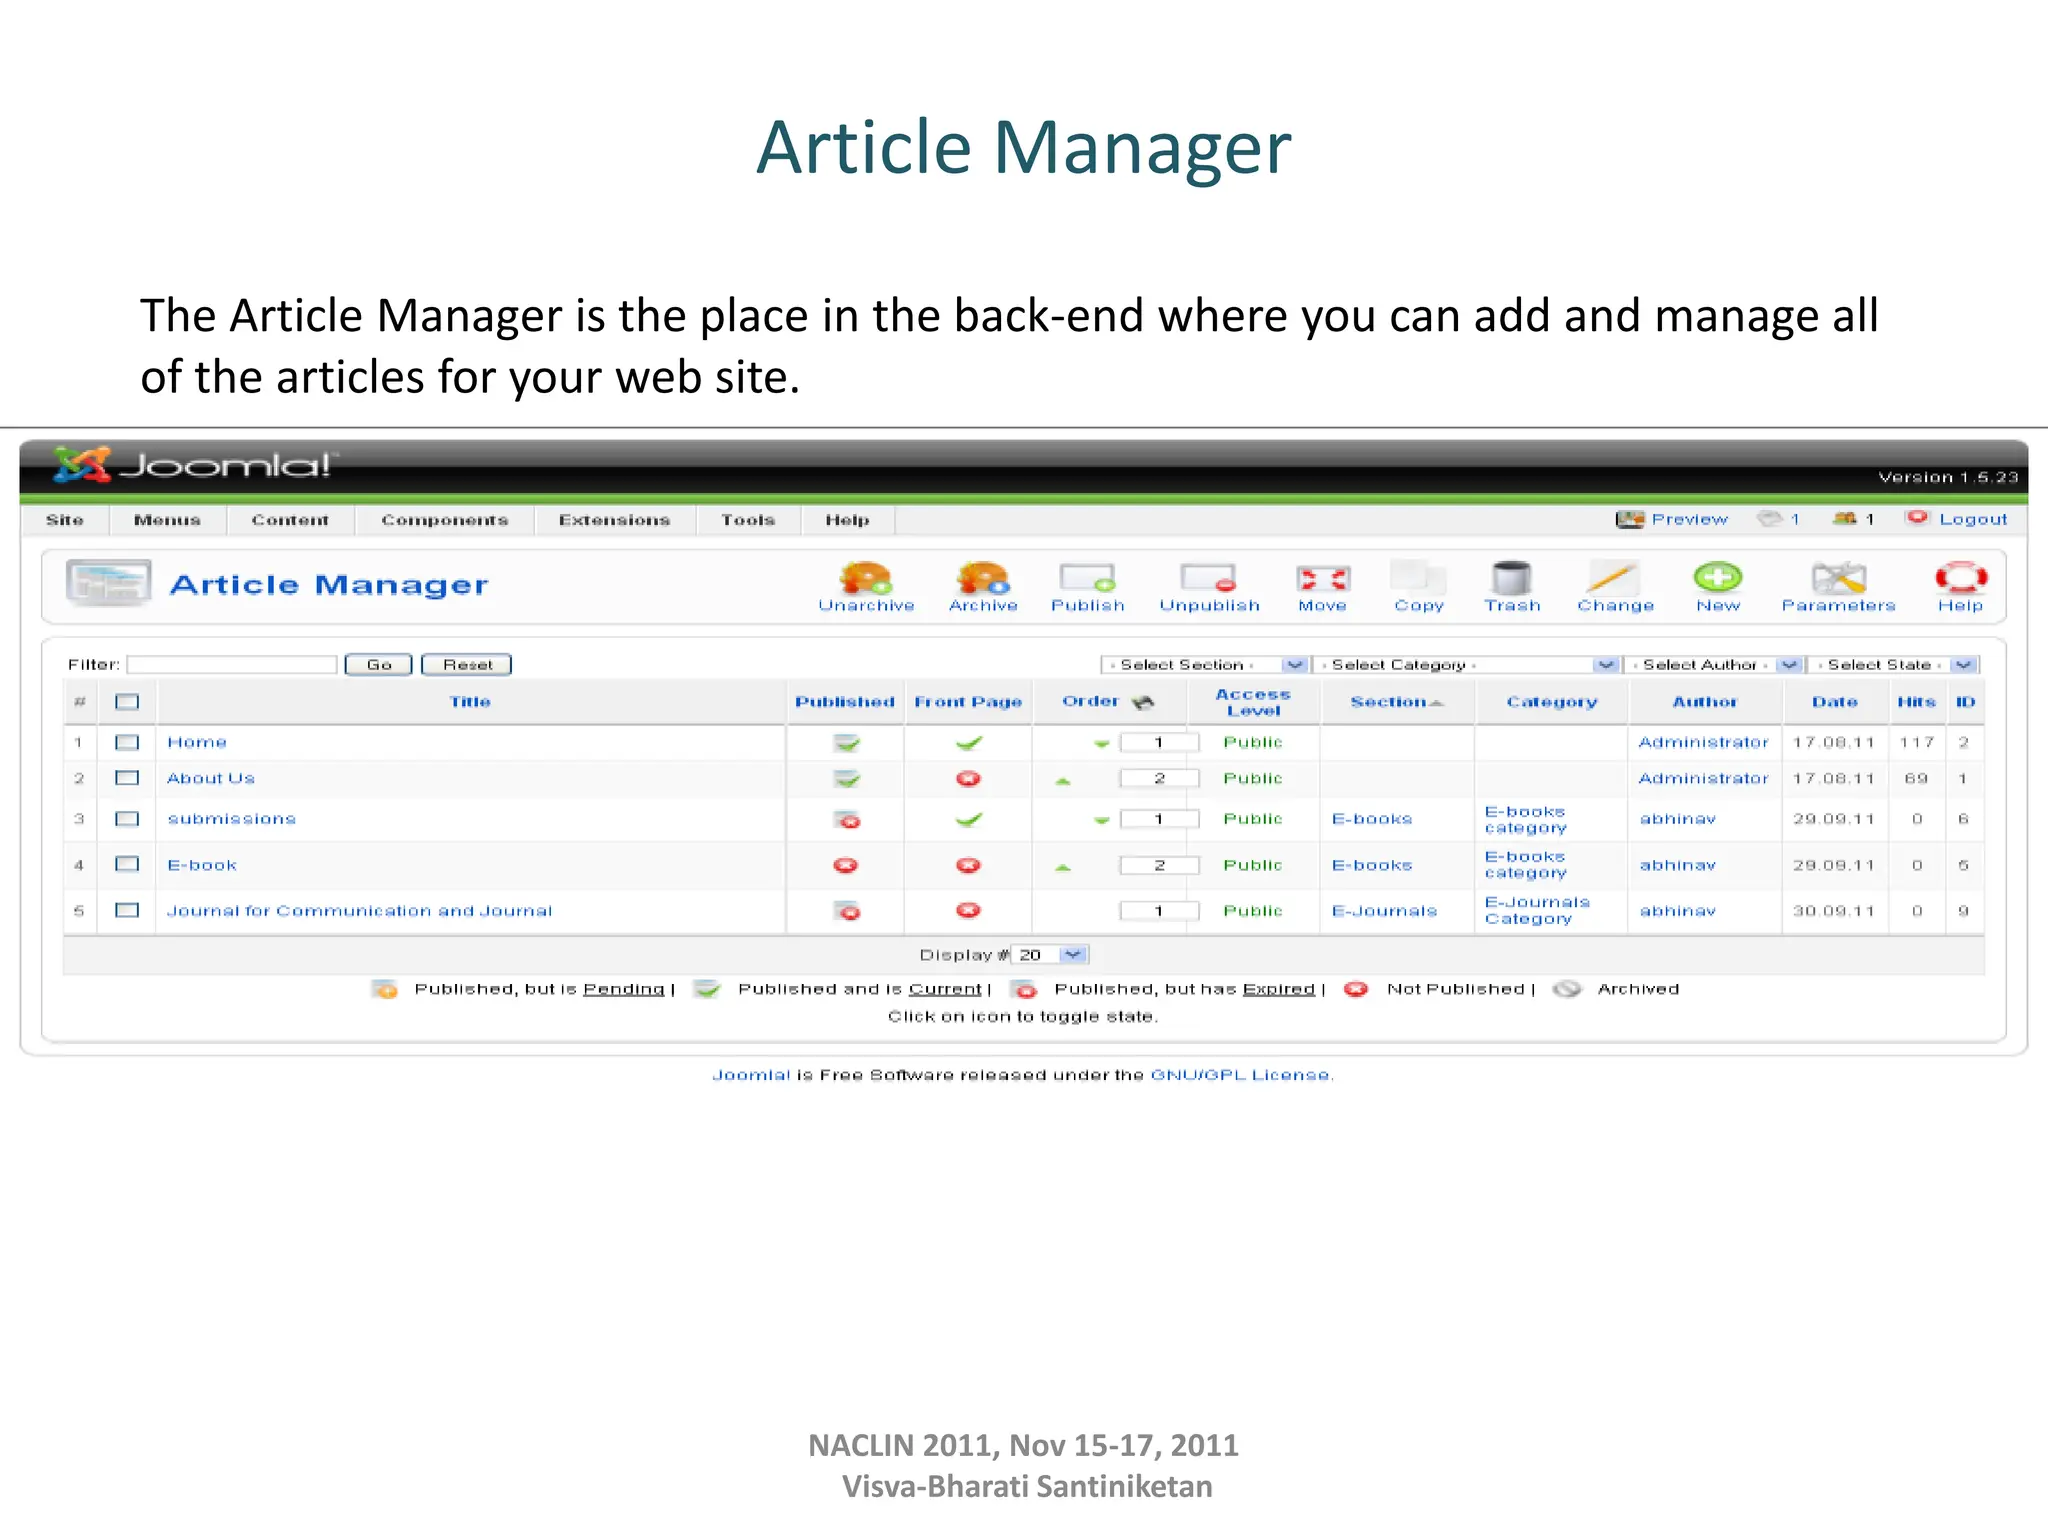Viewport: 2048px width, 1536px height.
Task: Open the Journal for Communication and Journal link
Action: pyautogui.click(x=360, y=911)
